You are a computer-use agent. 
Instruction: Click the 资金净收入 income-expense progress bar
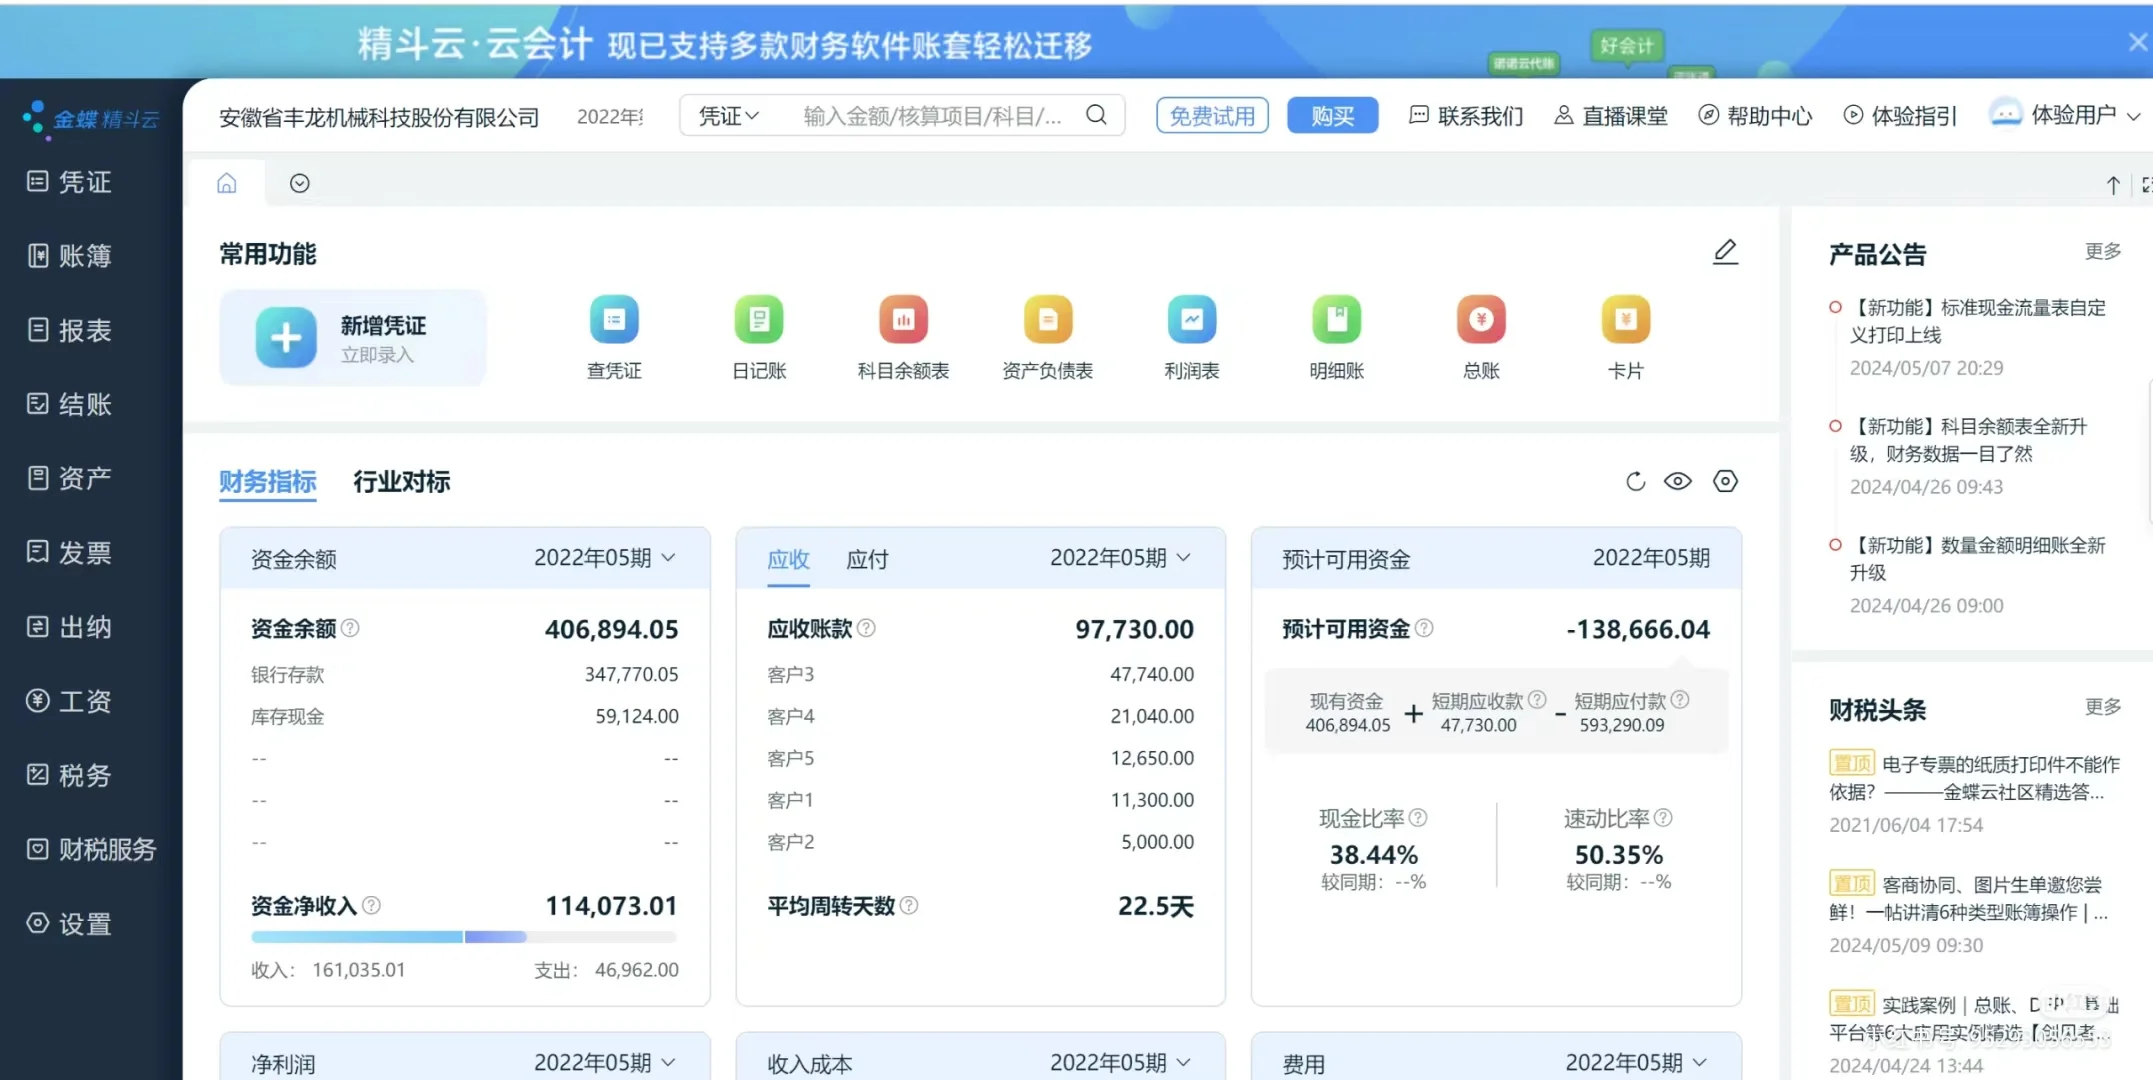[463, 936]
